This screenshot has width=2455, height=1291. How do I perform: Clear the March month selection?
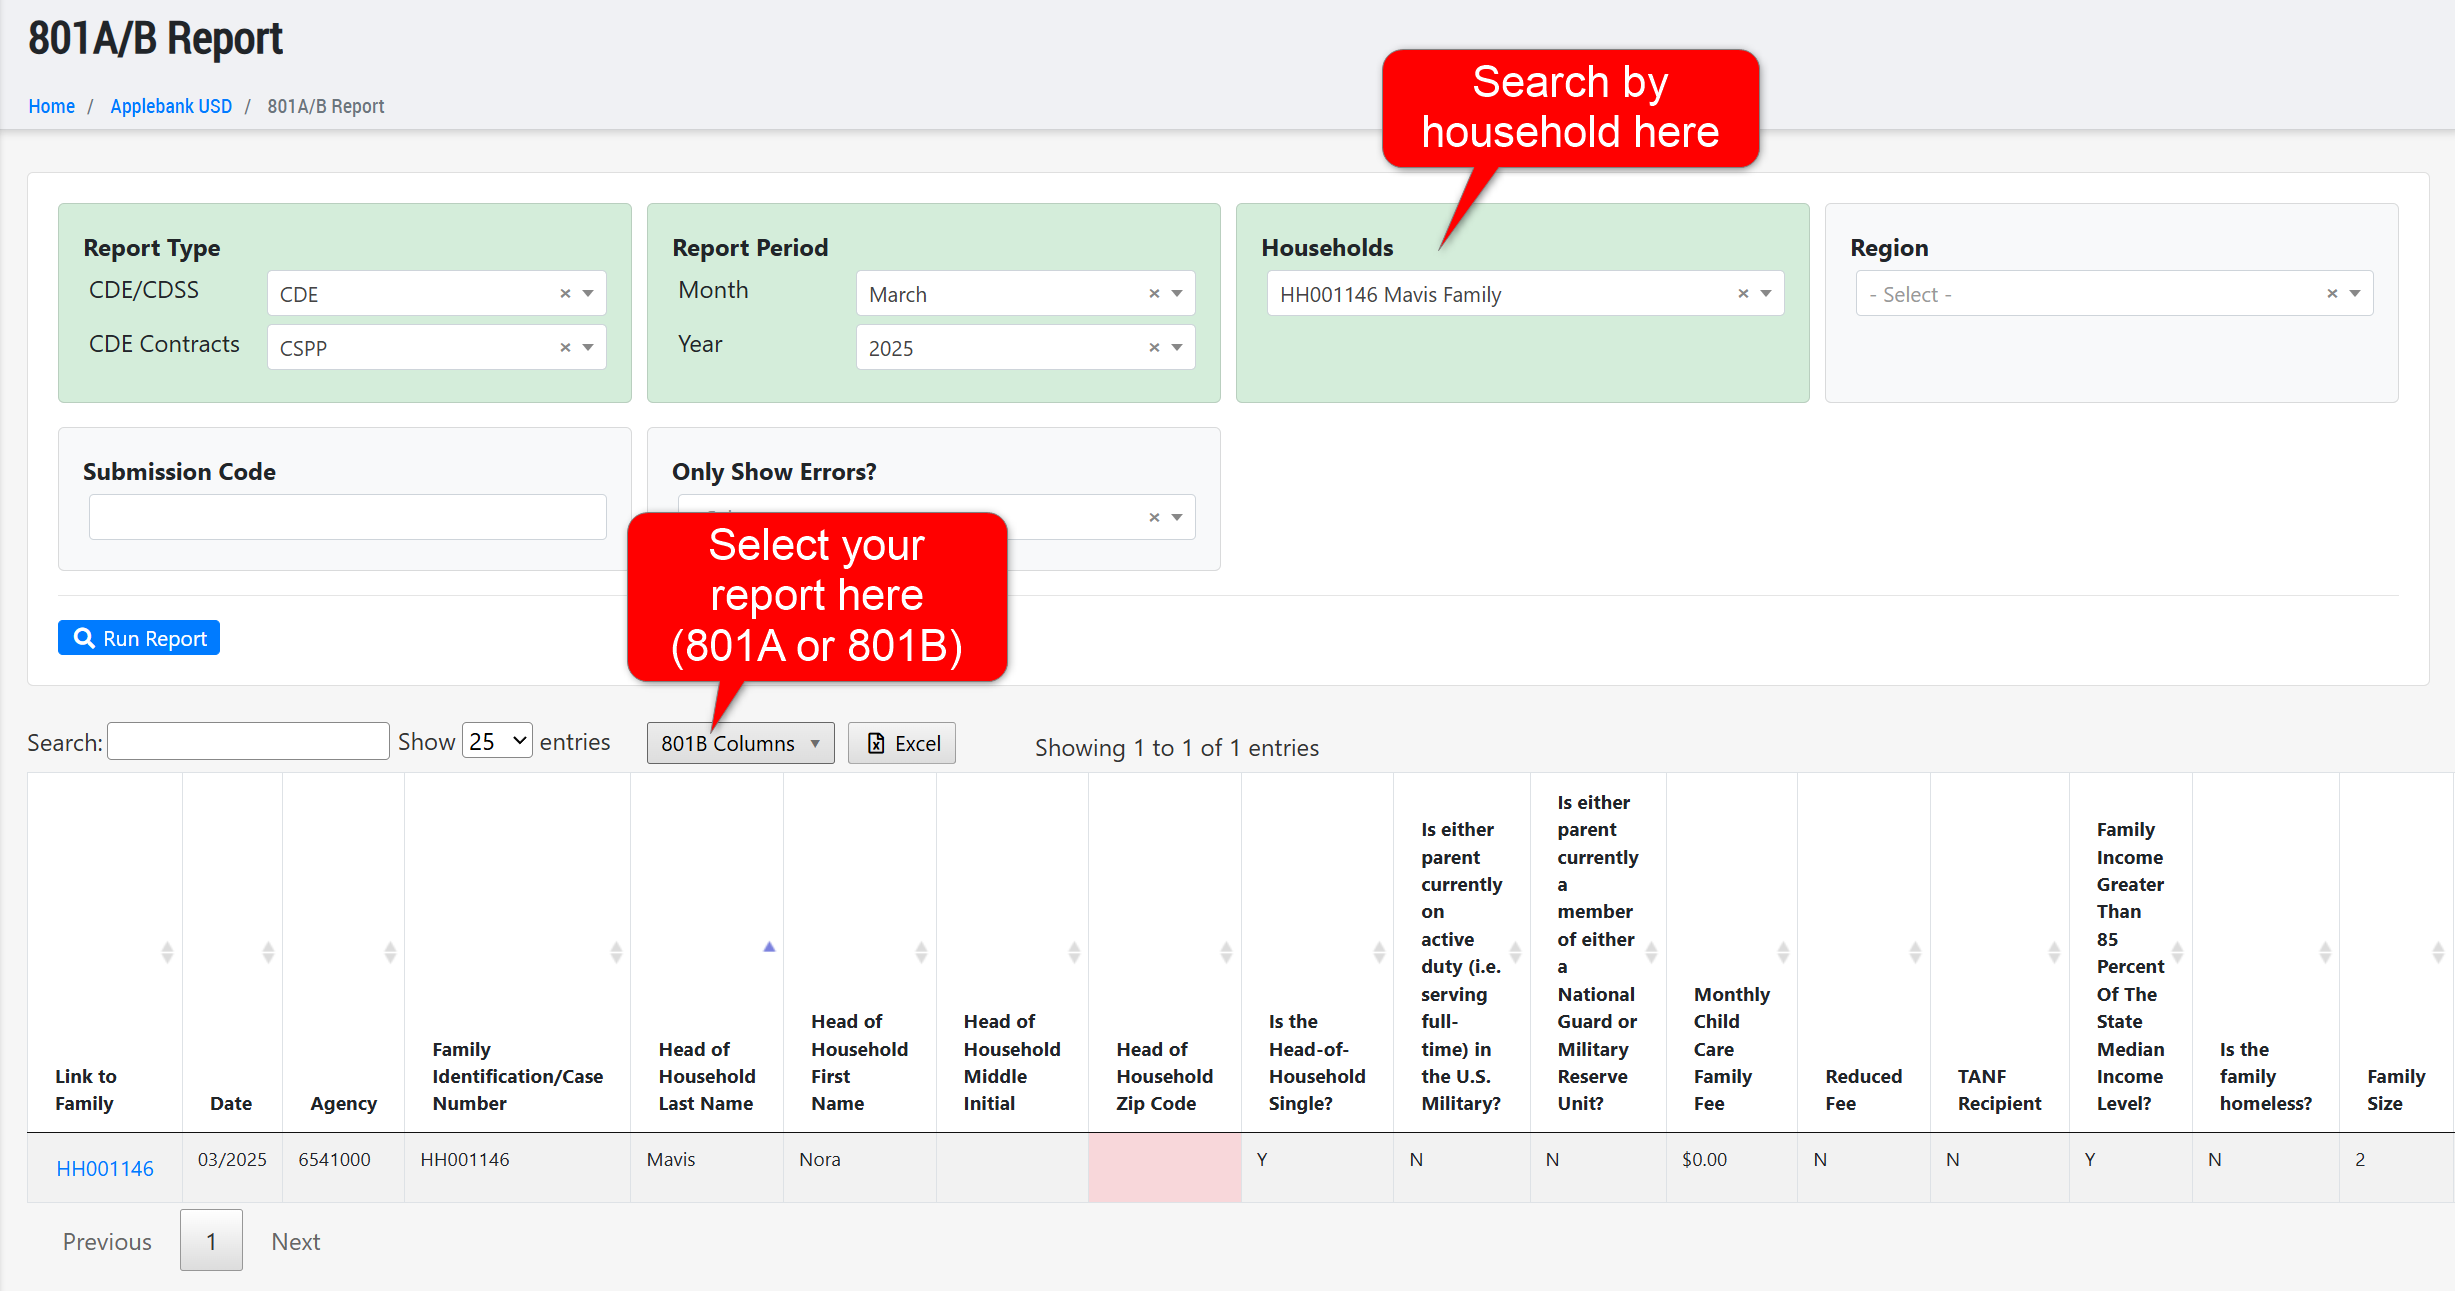point(1154,294)
